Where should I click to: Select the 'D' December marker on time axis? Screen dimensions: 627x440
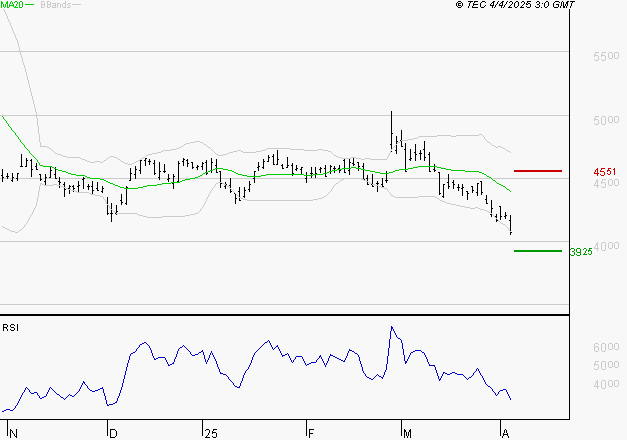tap(112, 433)
